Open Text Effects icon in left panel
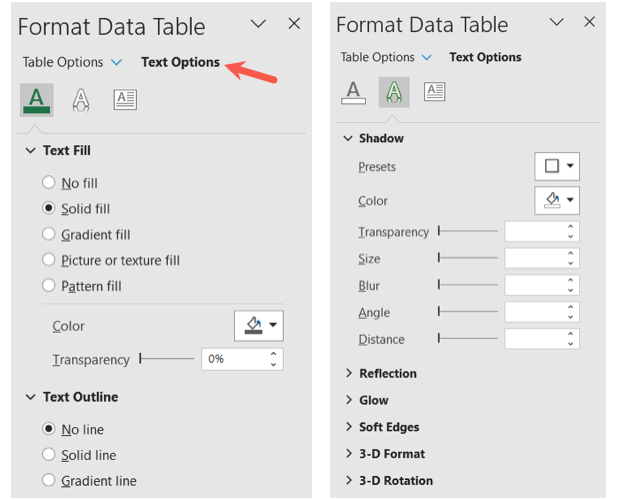The width and height of the screenshot is (618, 500). (81, 99)
